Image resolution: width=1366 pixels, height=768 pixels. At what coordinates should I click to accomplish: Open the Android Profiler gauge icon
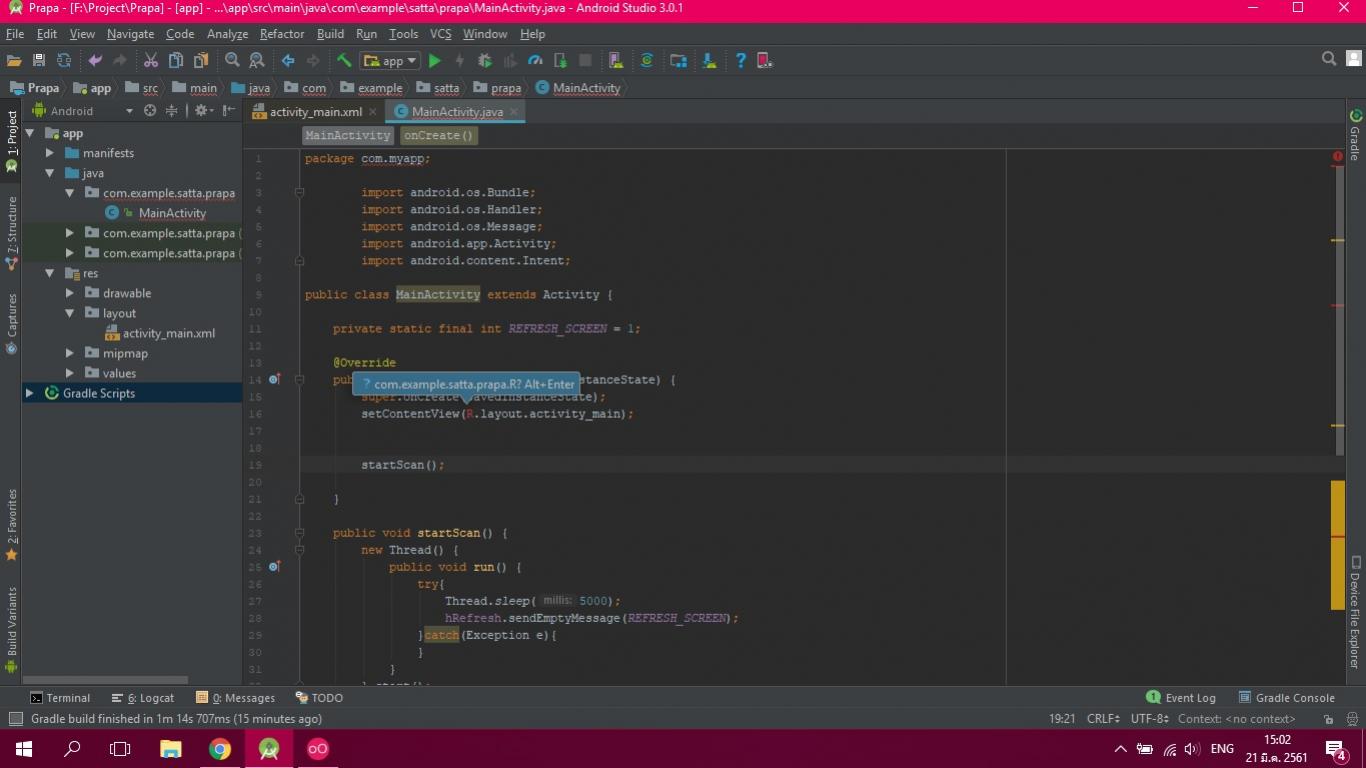click(x=535, y=61)
